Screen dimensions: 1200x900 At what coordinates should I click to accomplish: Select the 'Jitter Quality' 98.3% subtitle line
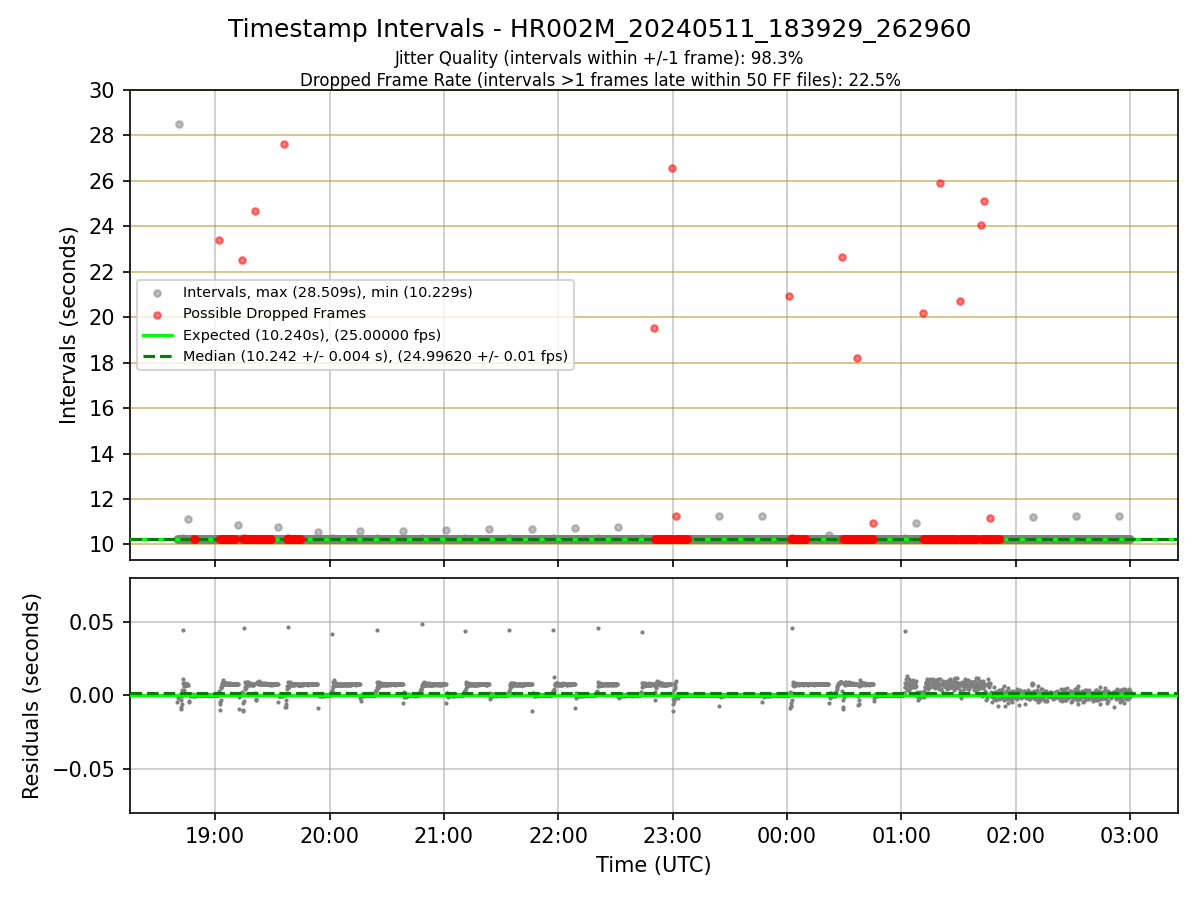(x=599, y=58)
